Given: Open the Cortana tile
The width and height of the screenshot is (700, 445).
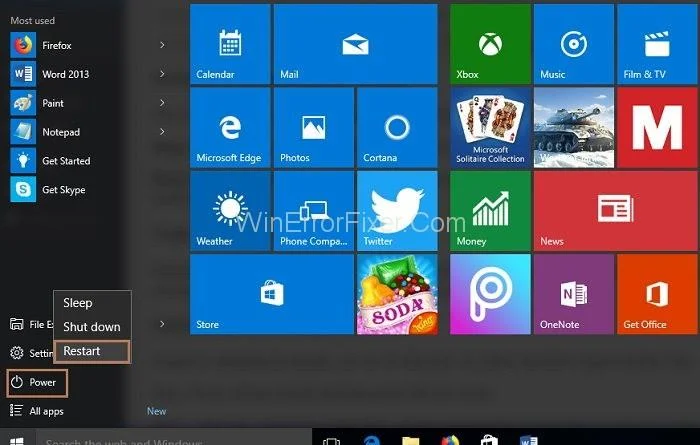Looking at the screenshot, I should 397,128.
